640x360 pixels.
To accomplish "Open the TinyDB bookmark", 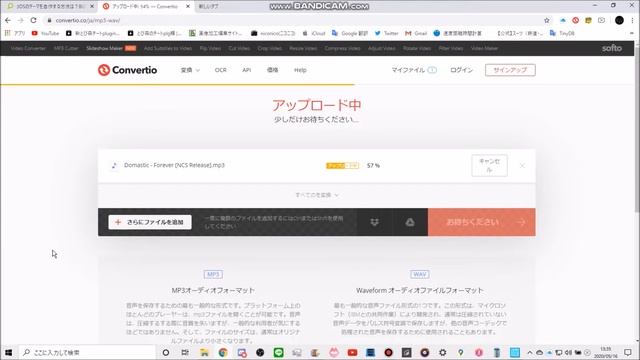I will [562, 33].
